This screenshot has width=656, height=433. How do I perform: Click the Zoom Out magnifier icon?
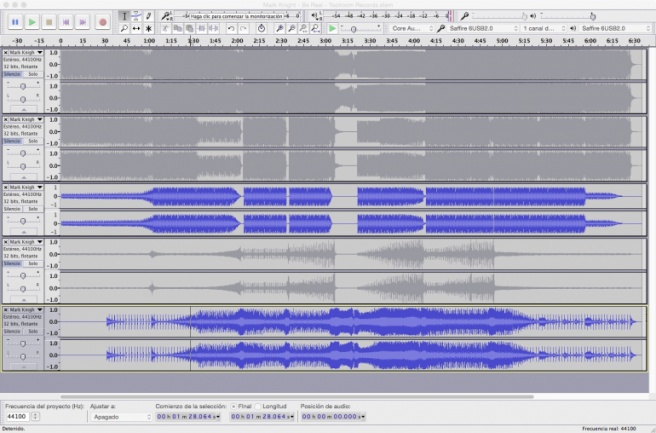point(292,28)
